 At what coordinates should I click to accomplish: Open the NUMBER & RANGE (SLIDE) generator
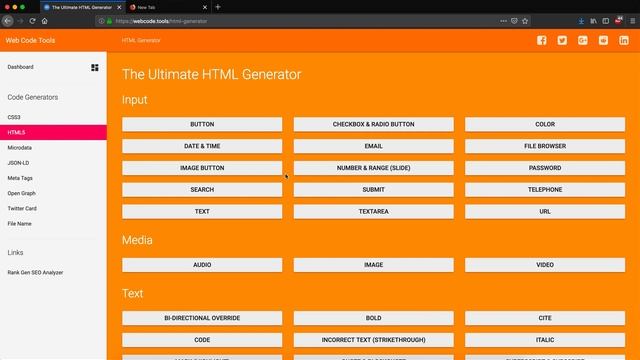click(x=373, y=168)
